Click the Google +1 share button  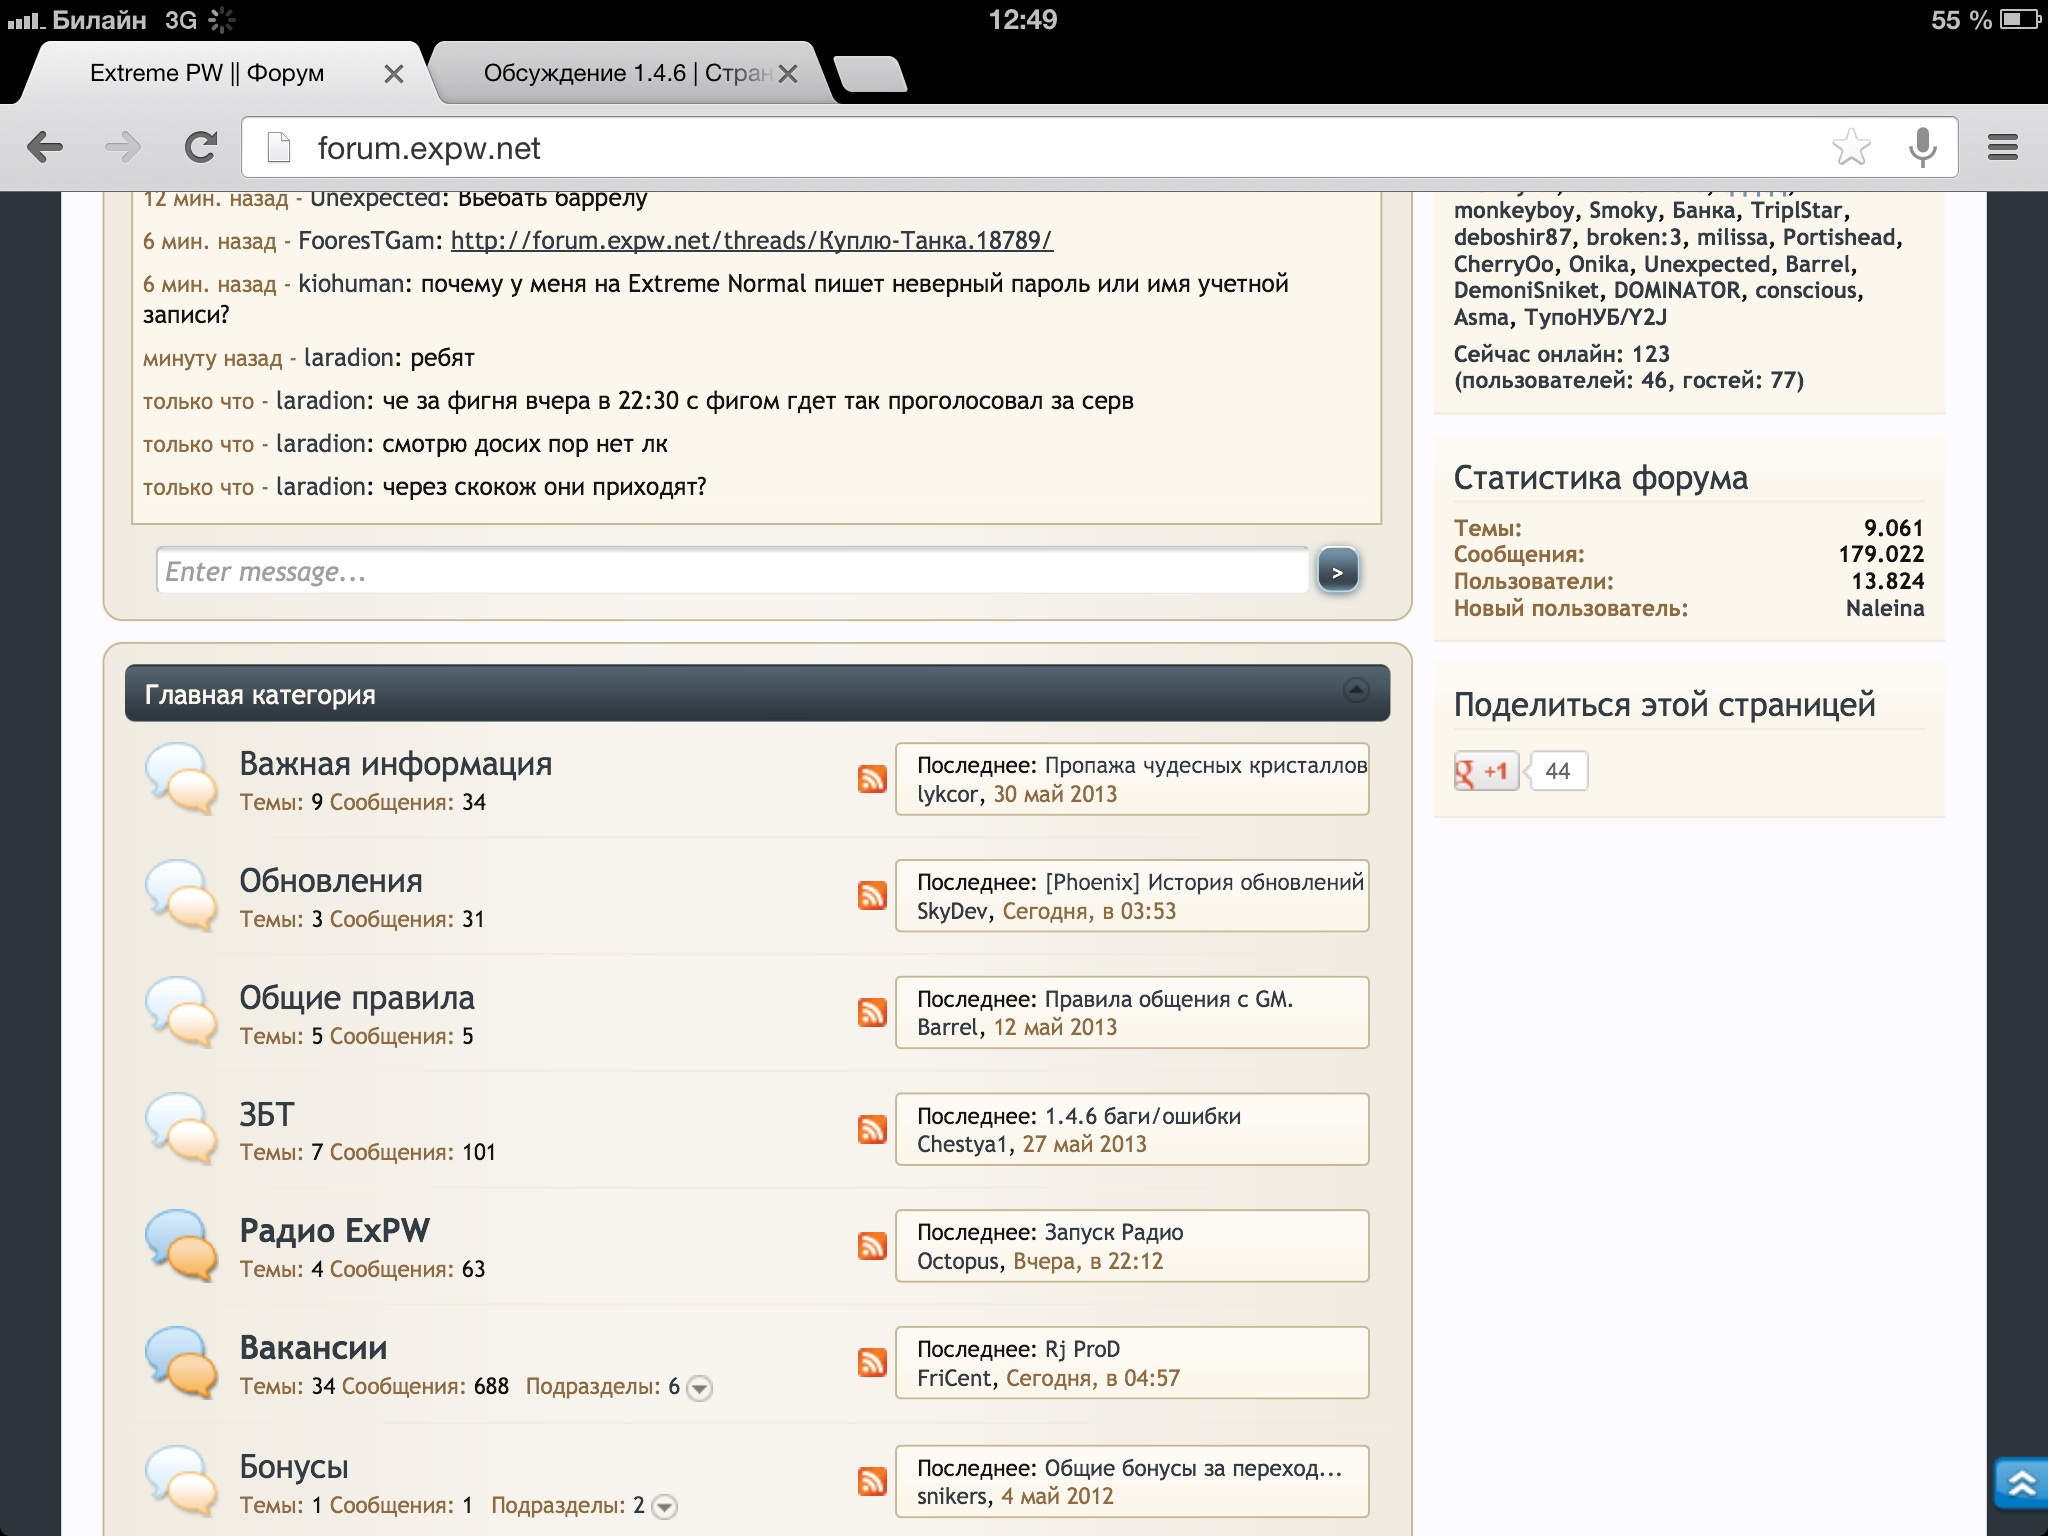[x=1486, y=771]
